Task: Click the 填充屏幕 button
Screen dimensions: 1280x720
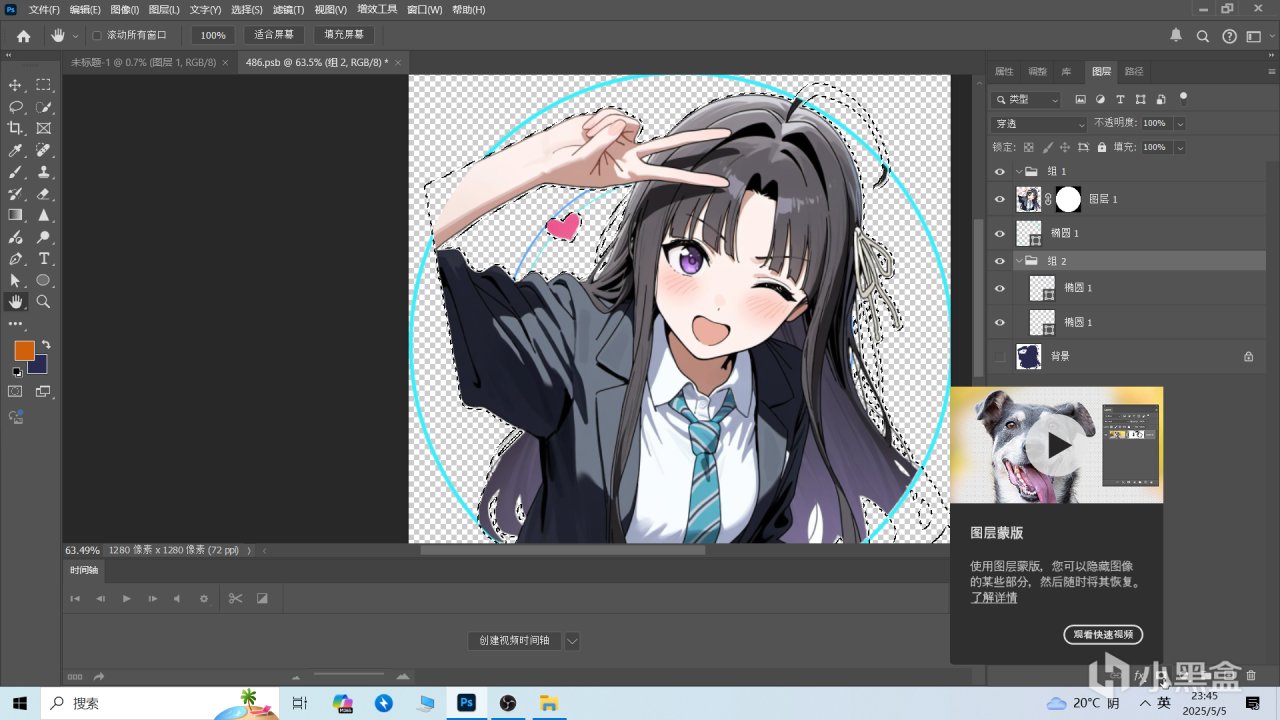Action: click(343, 35)
